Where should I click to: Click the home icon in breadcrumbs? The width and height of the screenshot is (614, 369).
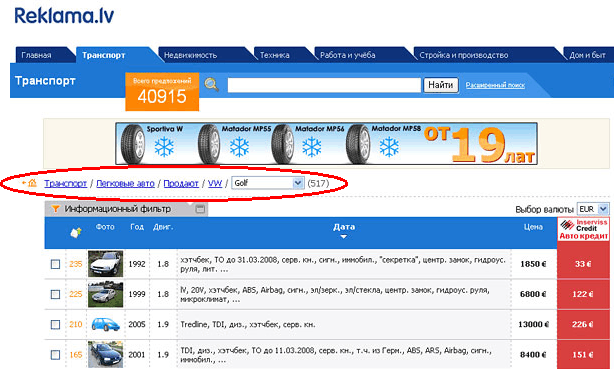(31, 183)
